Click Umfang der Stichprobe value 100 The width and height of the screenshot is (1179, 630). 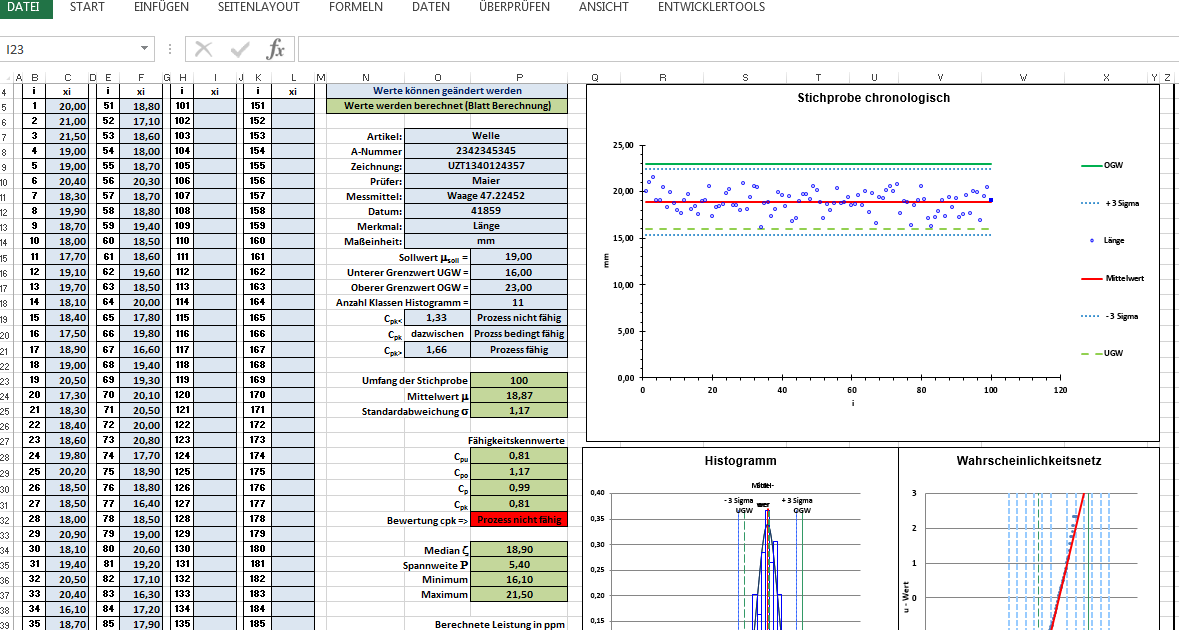coord(519,380)
